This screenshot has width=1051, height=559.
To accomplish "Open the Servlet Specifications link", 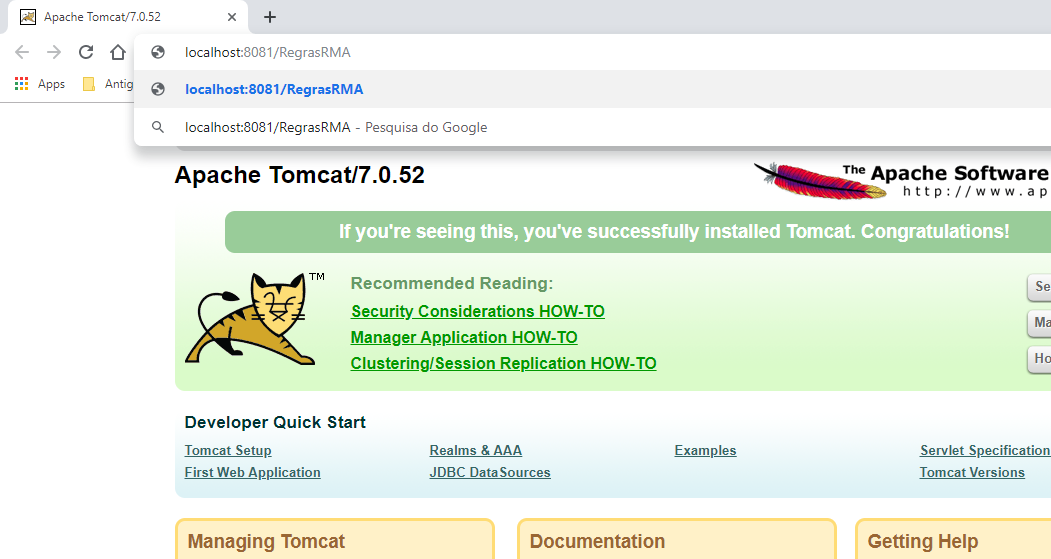I will (x=985, y=450).
